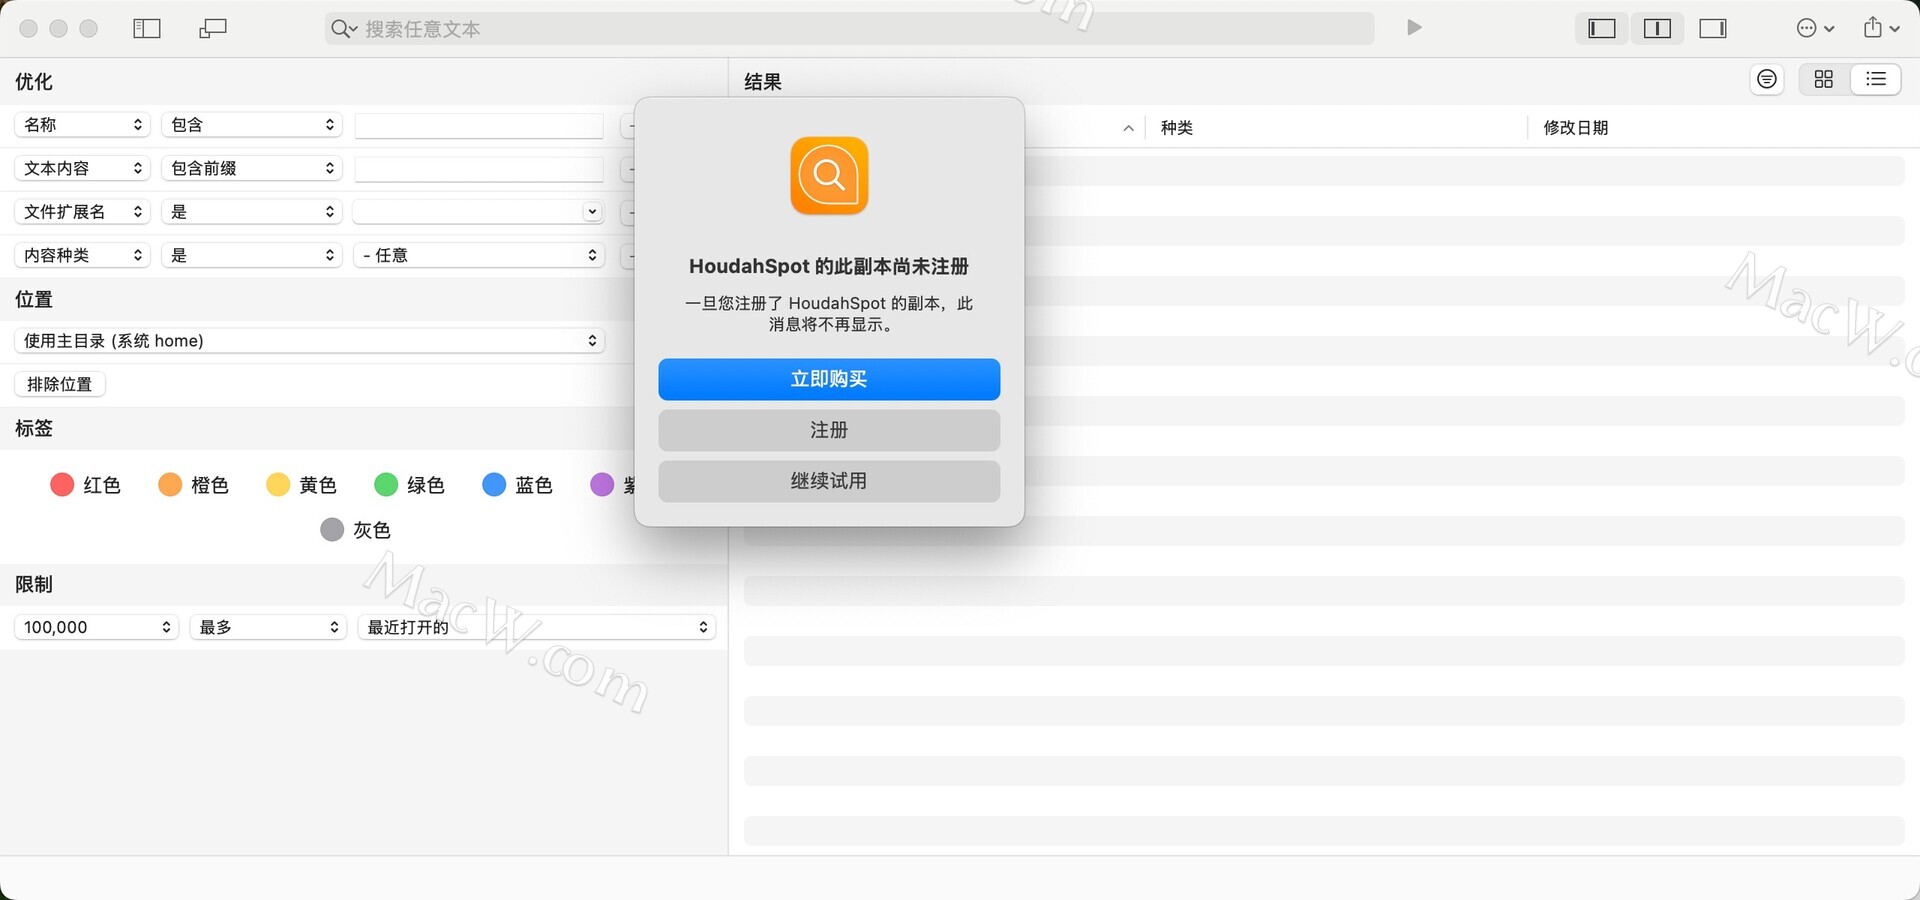Click the sort direction arrow in header
This screenshot has width=1920, height=900.
coord(1128,128)
